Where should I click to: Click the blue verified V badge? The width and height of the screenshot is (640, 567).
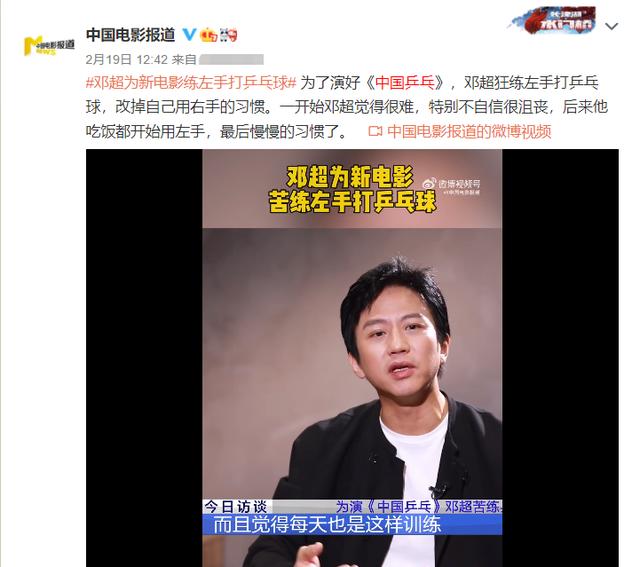189,34
